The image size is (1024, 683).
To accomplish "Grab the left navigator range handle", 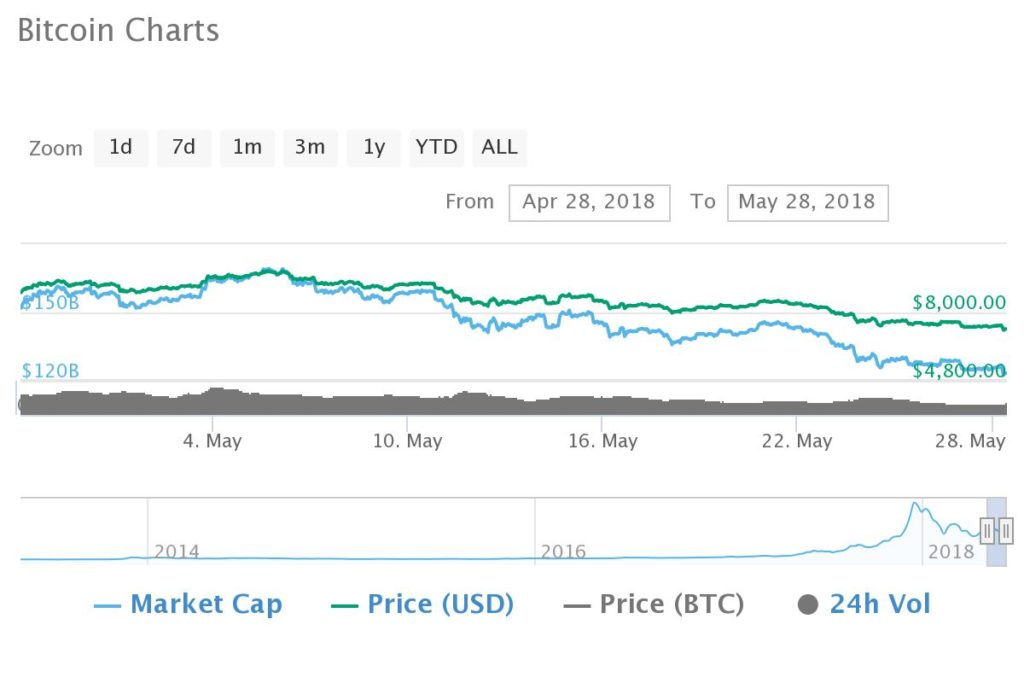I will point(987,531).
